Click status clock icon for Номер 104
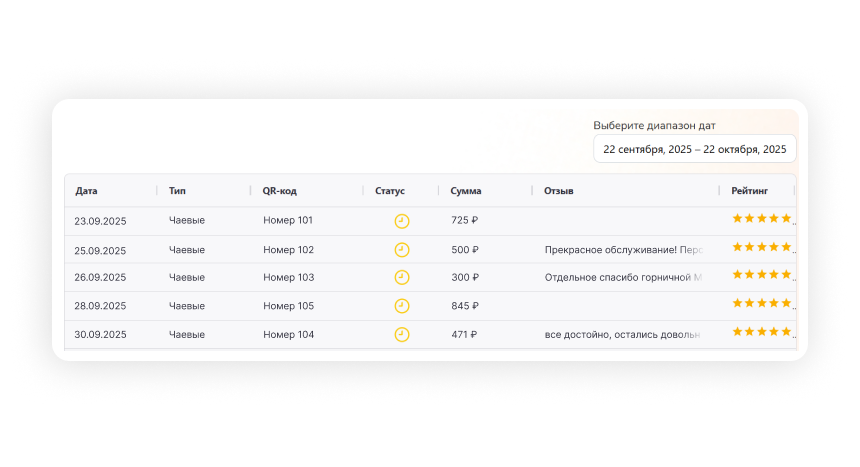The width and height of the screenshot is (860, 467). (x=402, y=334)
